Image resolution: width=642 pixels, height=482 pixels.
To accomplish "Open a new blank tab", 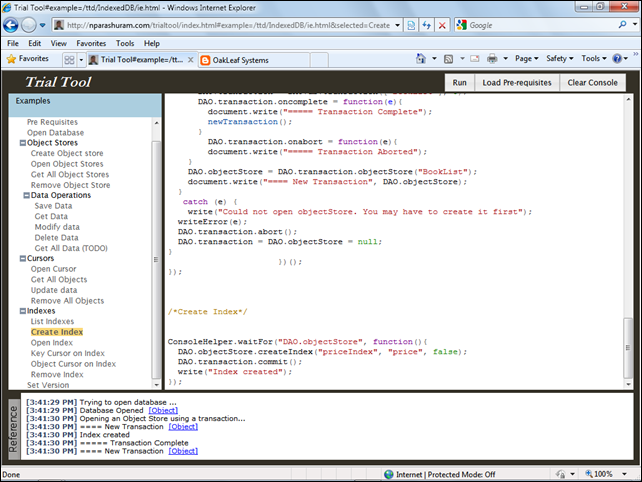I will pyautogui.click(x=319, y=60).
